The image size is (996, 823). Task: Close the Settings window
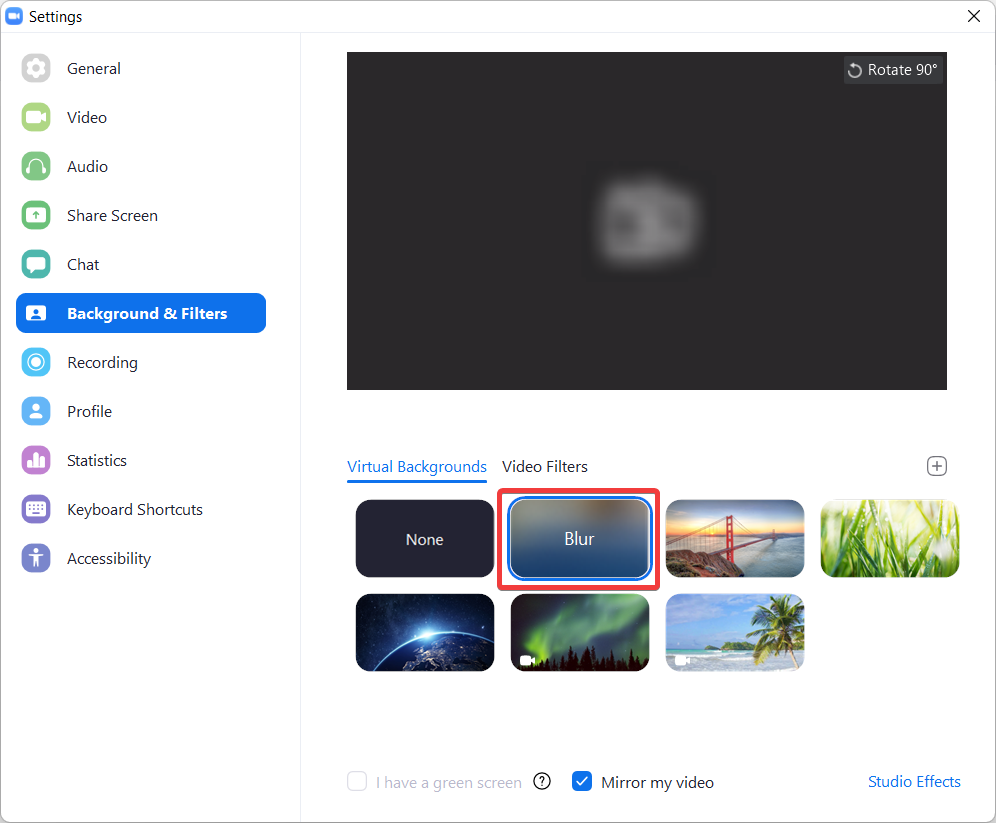pyautogui.click(x=974, y=16)
